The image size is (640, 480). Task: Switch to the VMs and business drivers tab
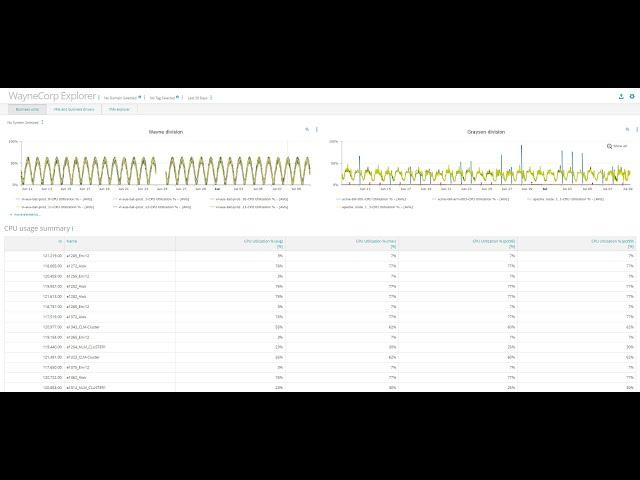coord(74,109)
